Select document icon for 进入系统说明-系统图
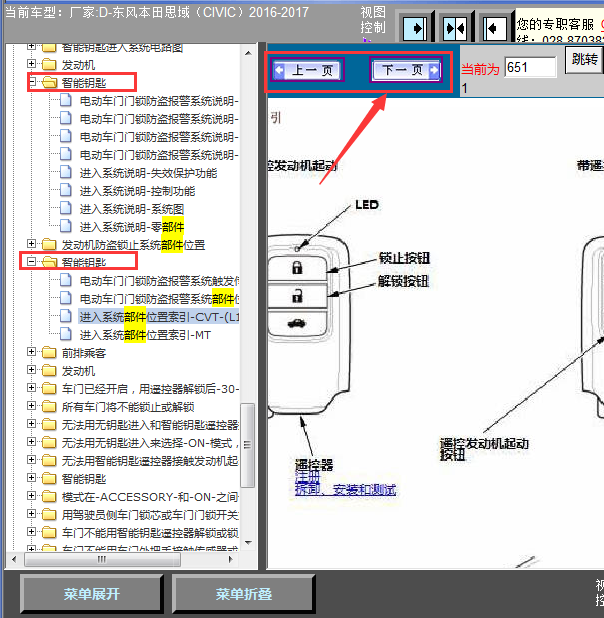 point(65,208)
